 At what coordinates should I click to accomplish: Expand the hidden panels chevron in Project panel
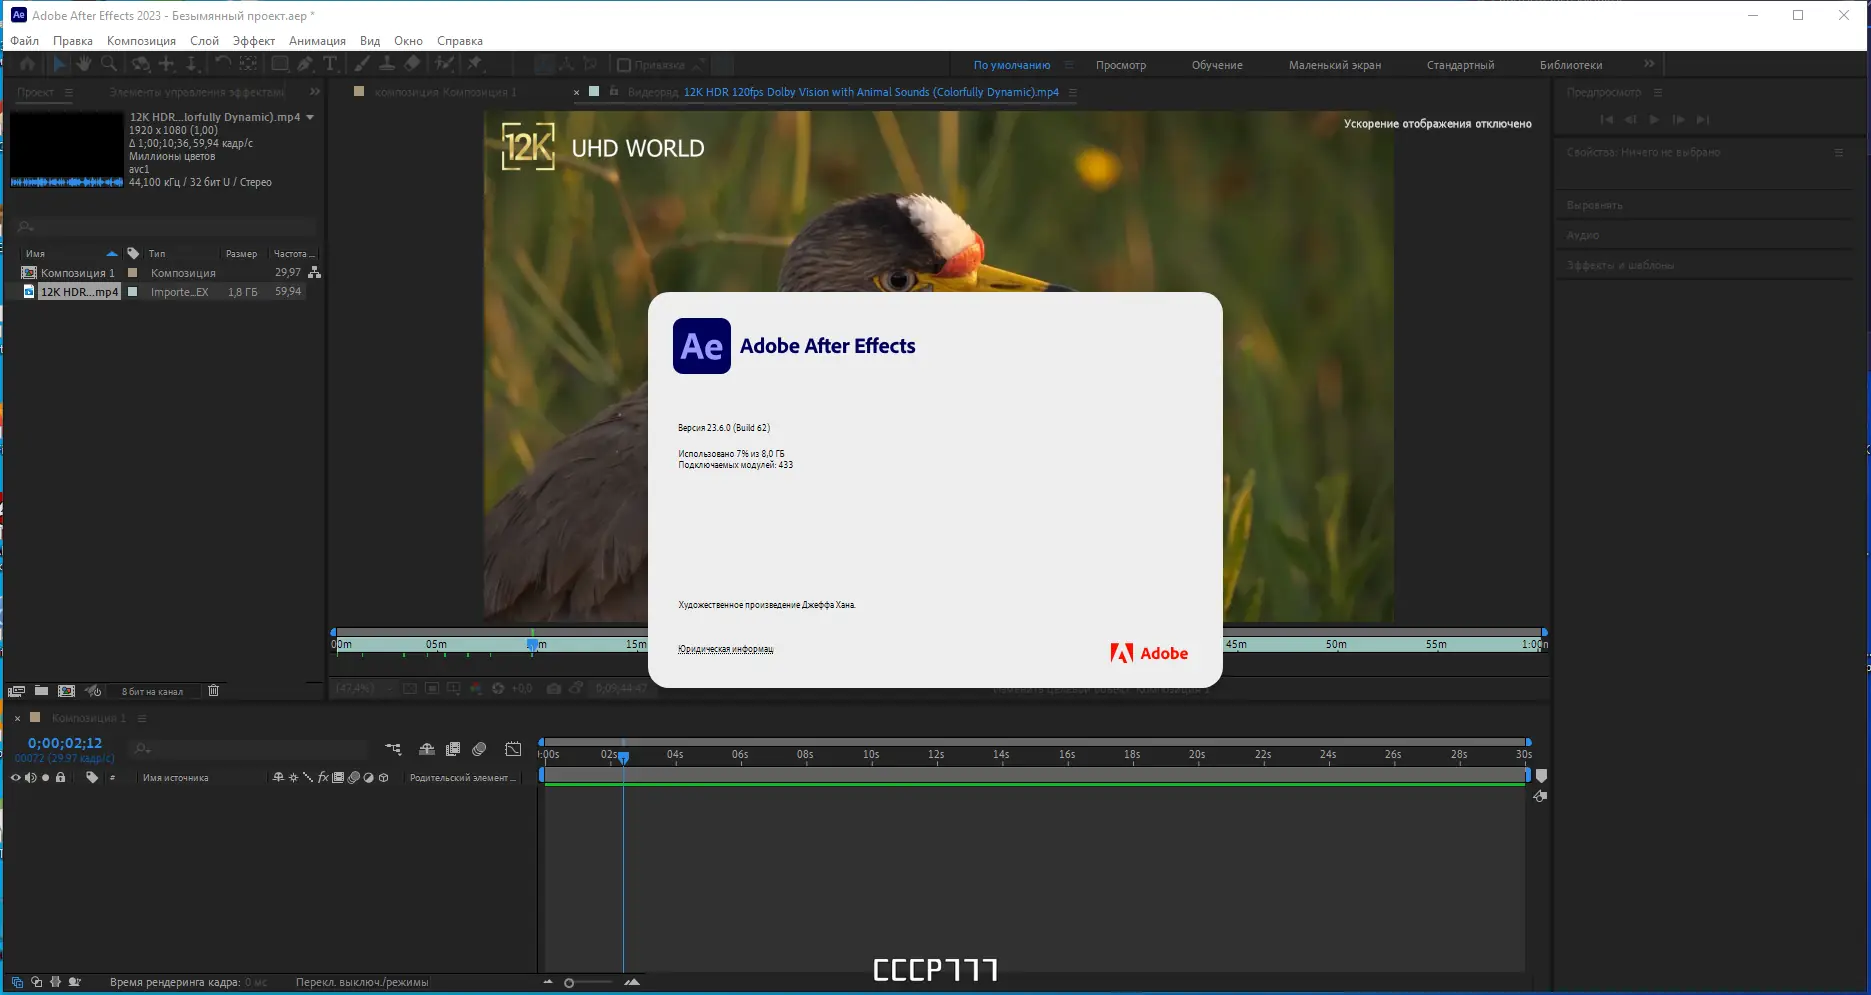(315, 92)
